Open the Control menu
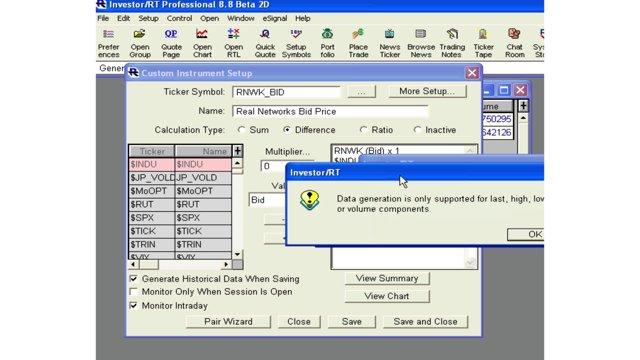Image resolution: width=640 pixels, height=360 pixels. [x=179, y=18]
